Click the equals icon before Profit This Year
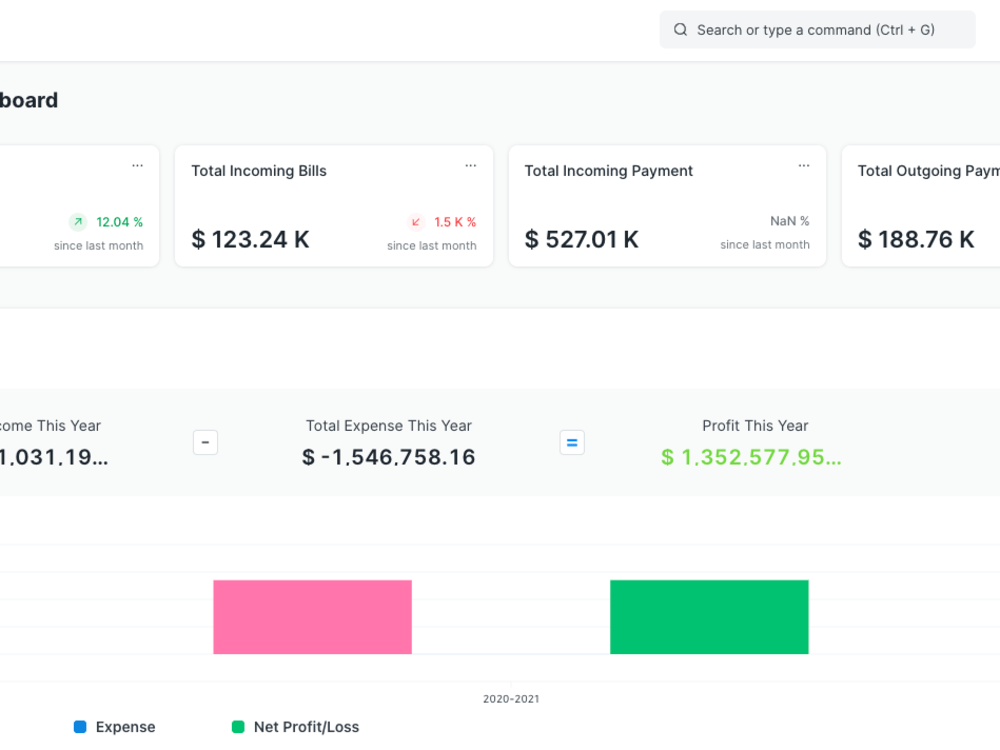This screenshot has width=1000, height=750. (x=572, y=442)
